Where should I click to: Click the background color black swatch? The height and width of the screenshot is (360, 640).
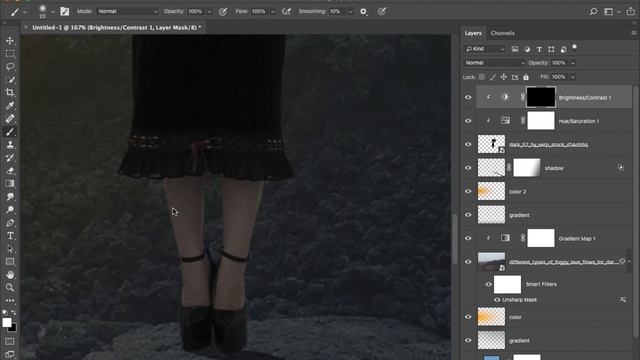click(x=13, y=328)
